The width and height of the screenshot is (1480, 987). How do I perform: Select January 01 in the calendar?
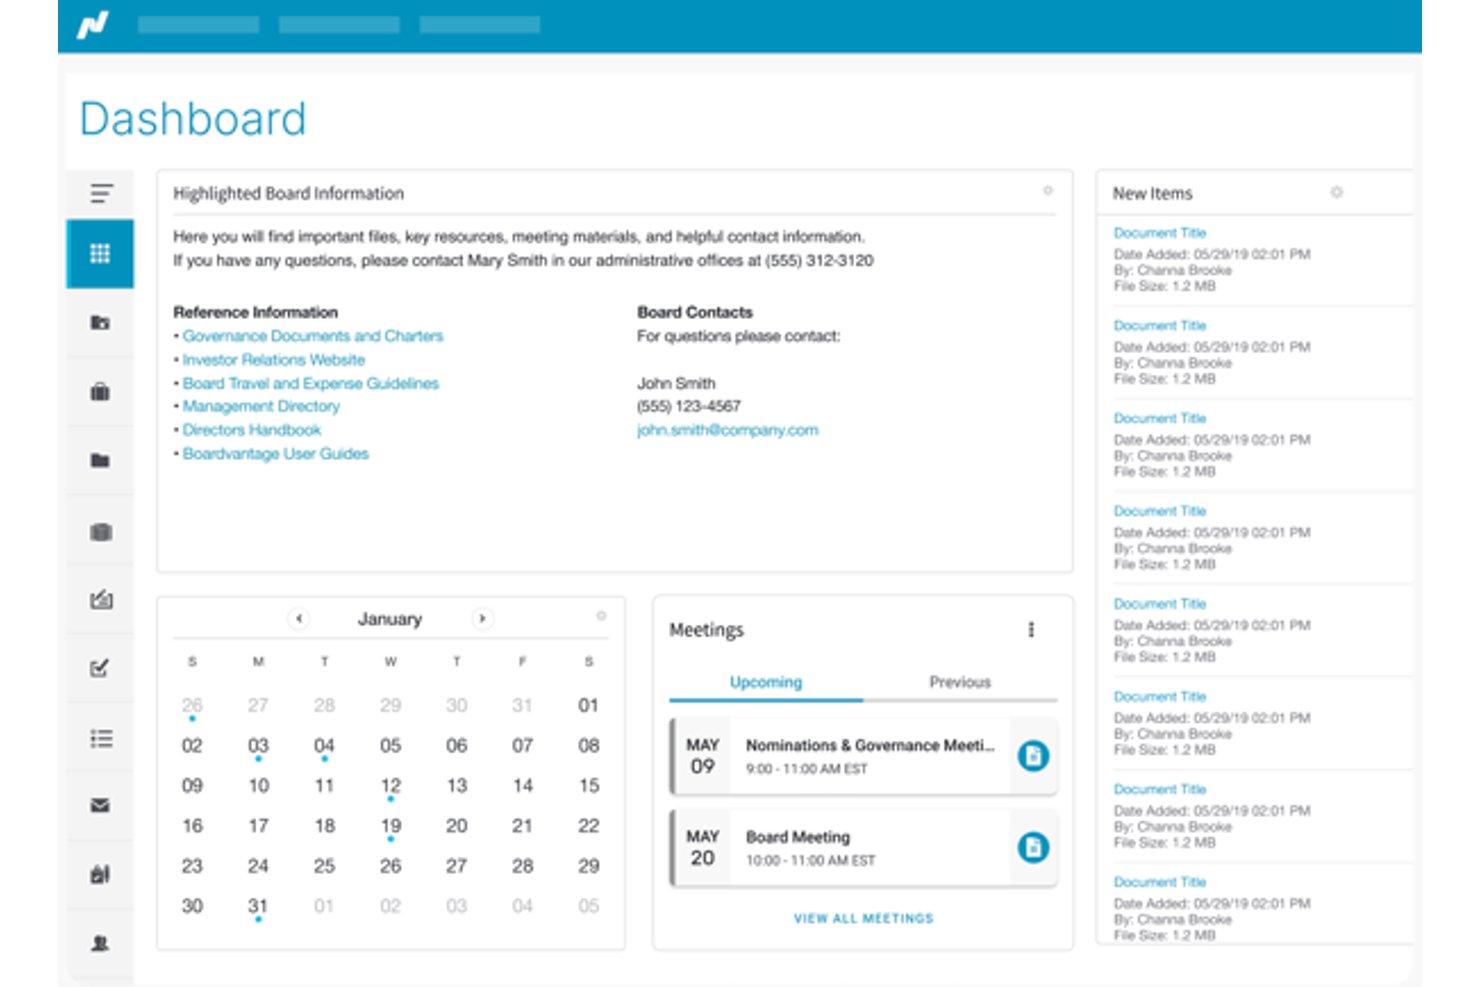tap(588, 705)
